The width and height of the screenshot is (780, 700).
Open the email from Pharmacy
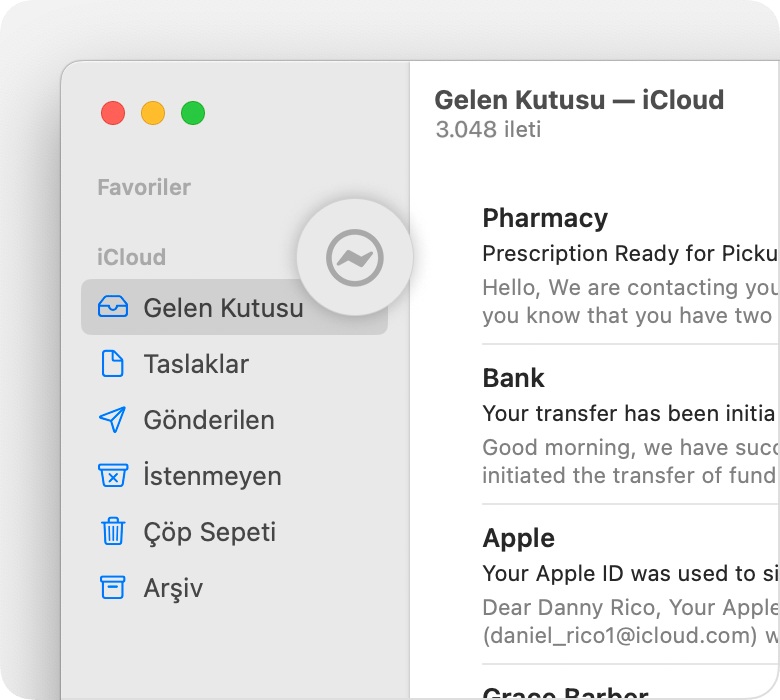click(545, 218)
